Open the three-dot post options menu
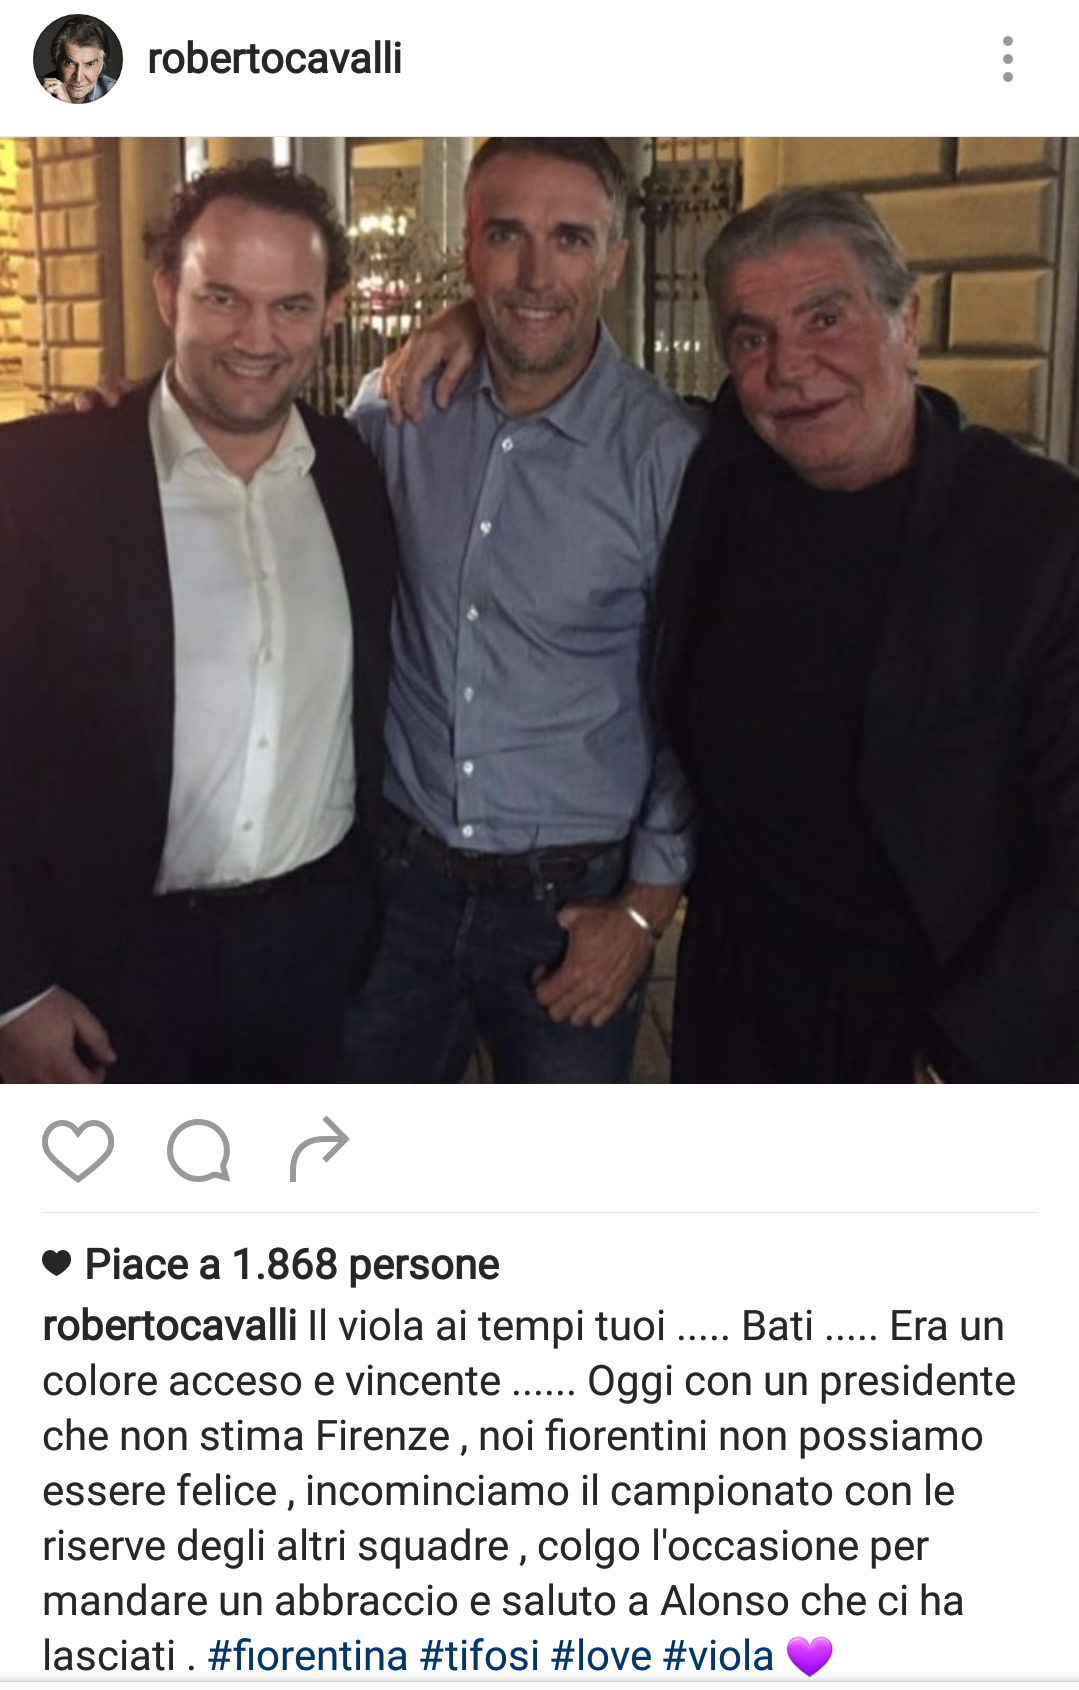 (x=1007, y=59)
